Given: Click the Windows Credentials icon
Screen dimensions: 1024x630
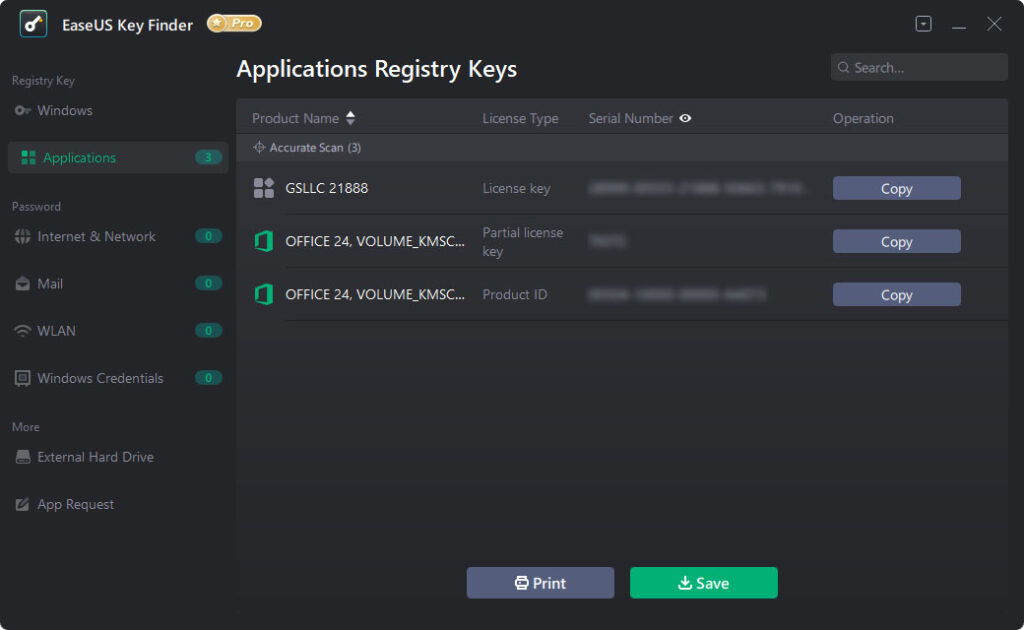Looking at the screenshot, I should [22, 379].
